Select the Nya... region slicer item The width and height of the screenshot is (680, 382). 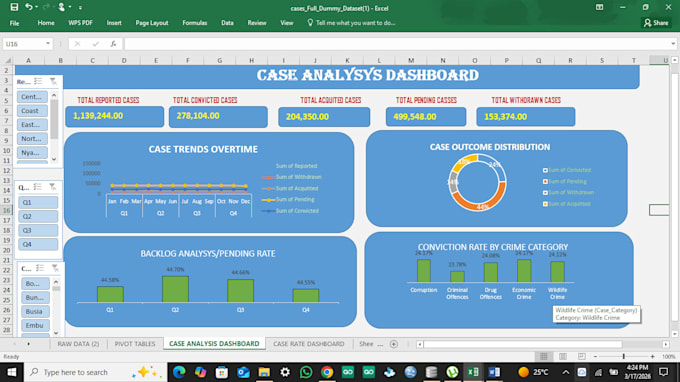(32, 153)
